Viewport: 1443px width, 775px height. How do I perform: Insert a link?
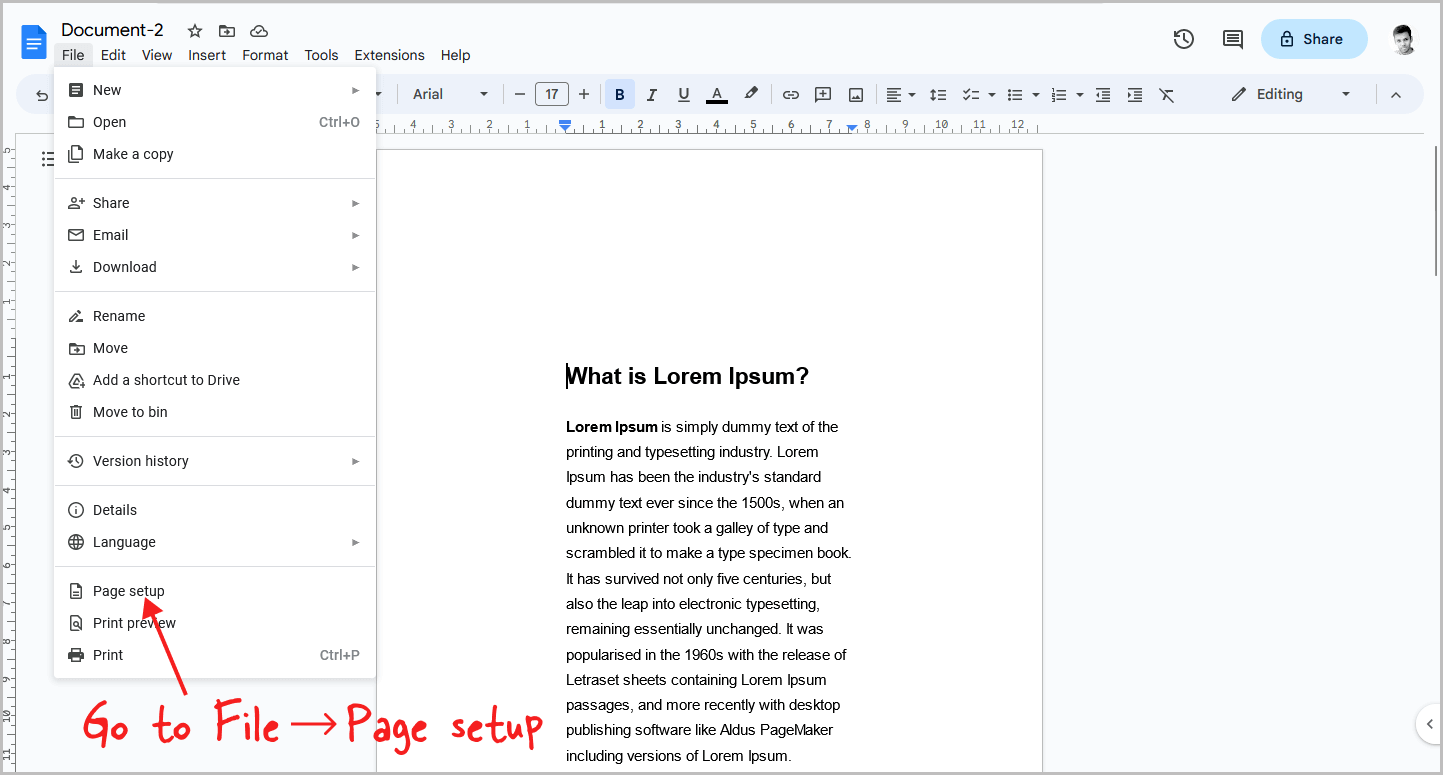point(790,94)
